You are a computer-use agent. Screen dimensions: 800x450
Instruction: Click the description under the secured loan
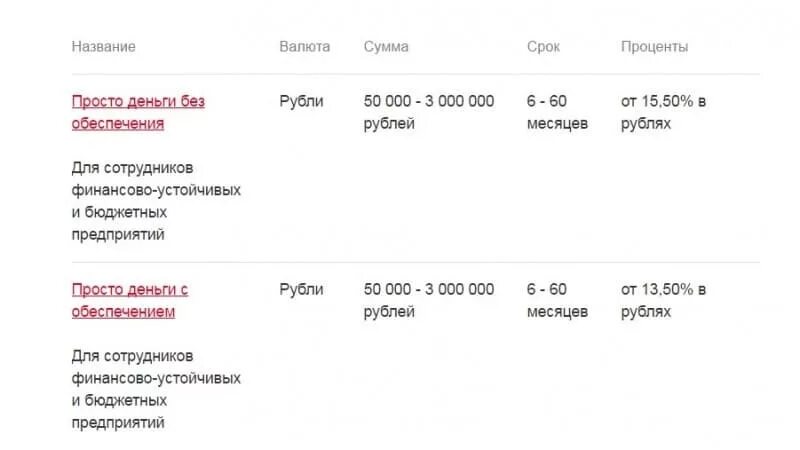156,389
